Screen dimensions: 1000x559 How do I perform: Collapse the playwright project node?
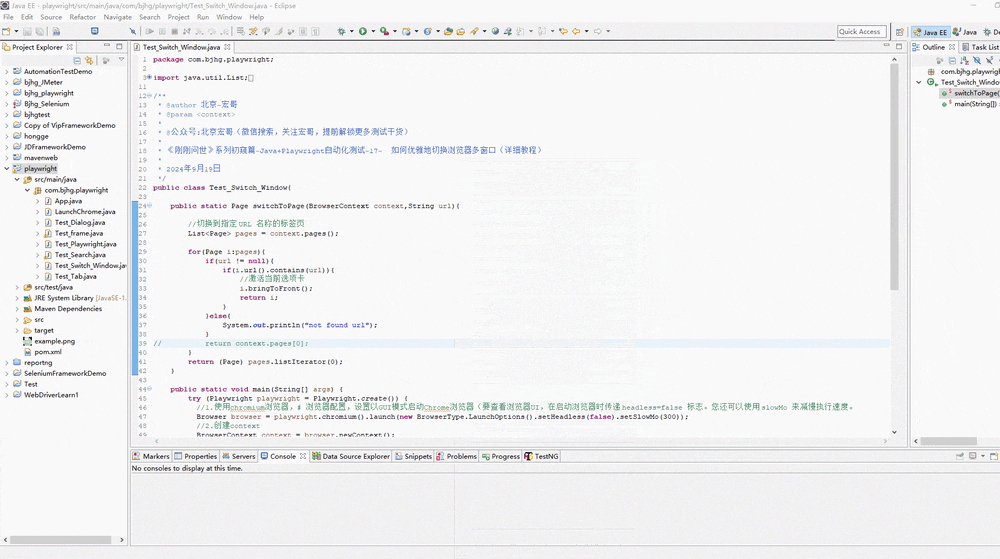7,169
